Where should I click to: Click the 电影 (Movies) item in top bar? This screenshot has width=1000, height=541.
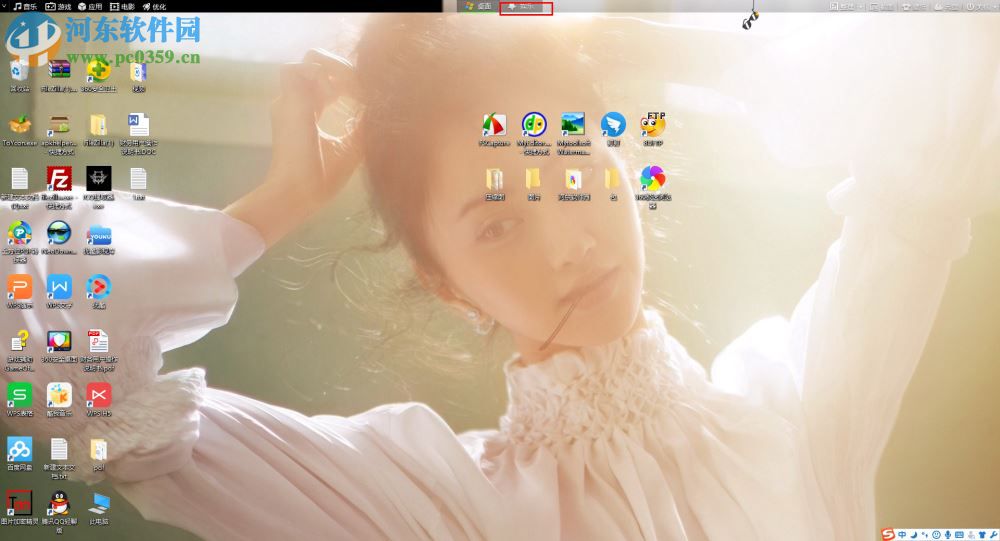[126, 6]
